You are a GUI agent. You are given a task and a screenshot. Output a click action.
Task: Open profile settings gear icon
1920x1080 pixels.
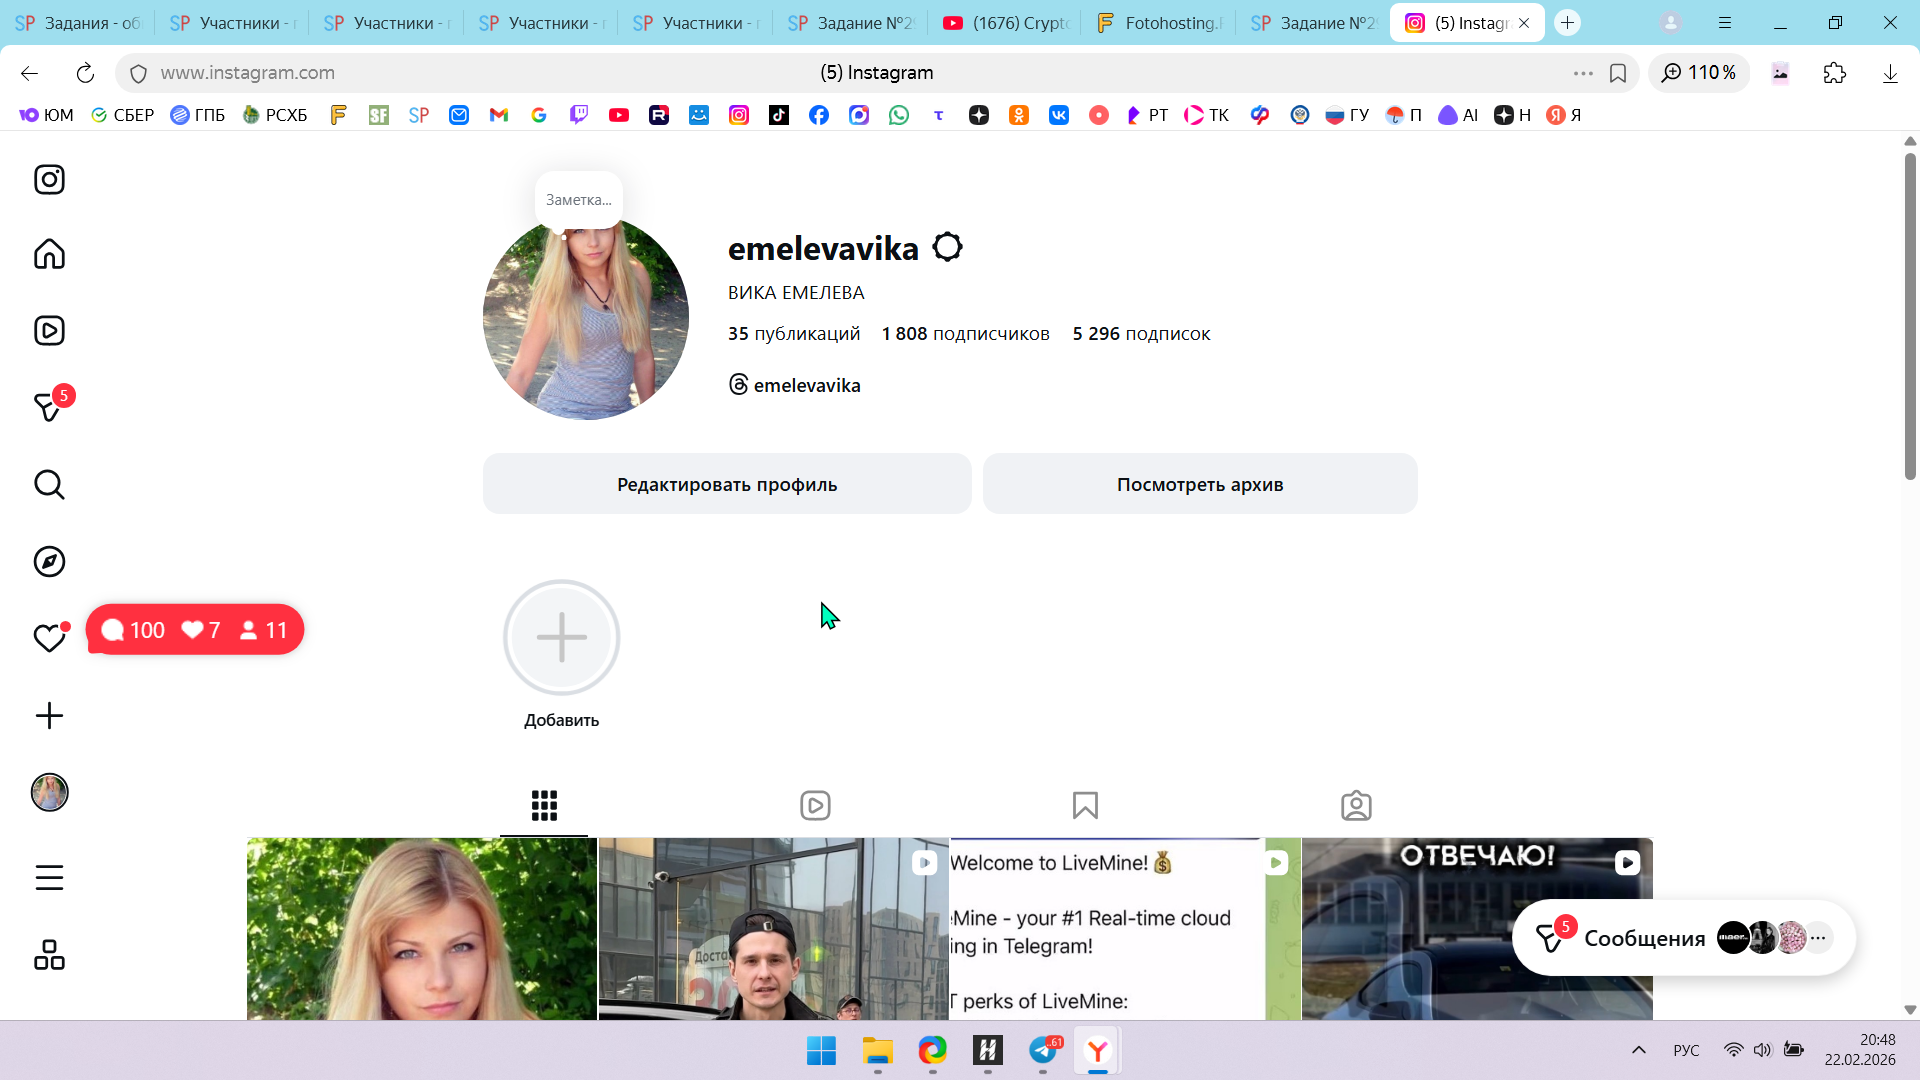pyautogui.click(x=947, y=247)
